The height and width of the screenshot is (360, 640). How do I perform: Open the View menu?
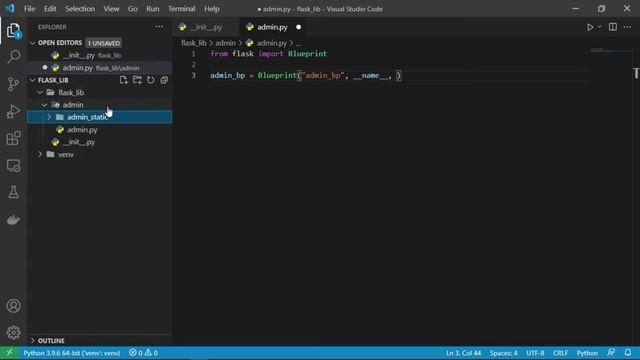click(x=111, y=9)
